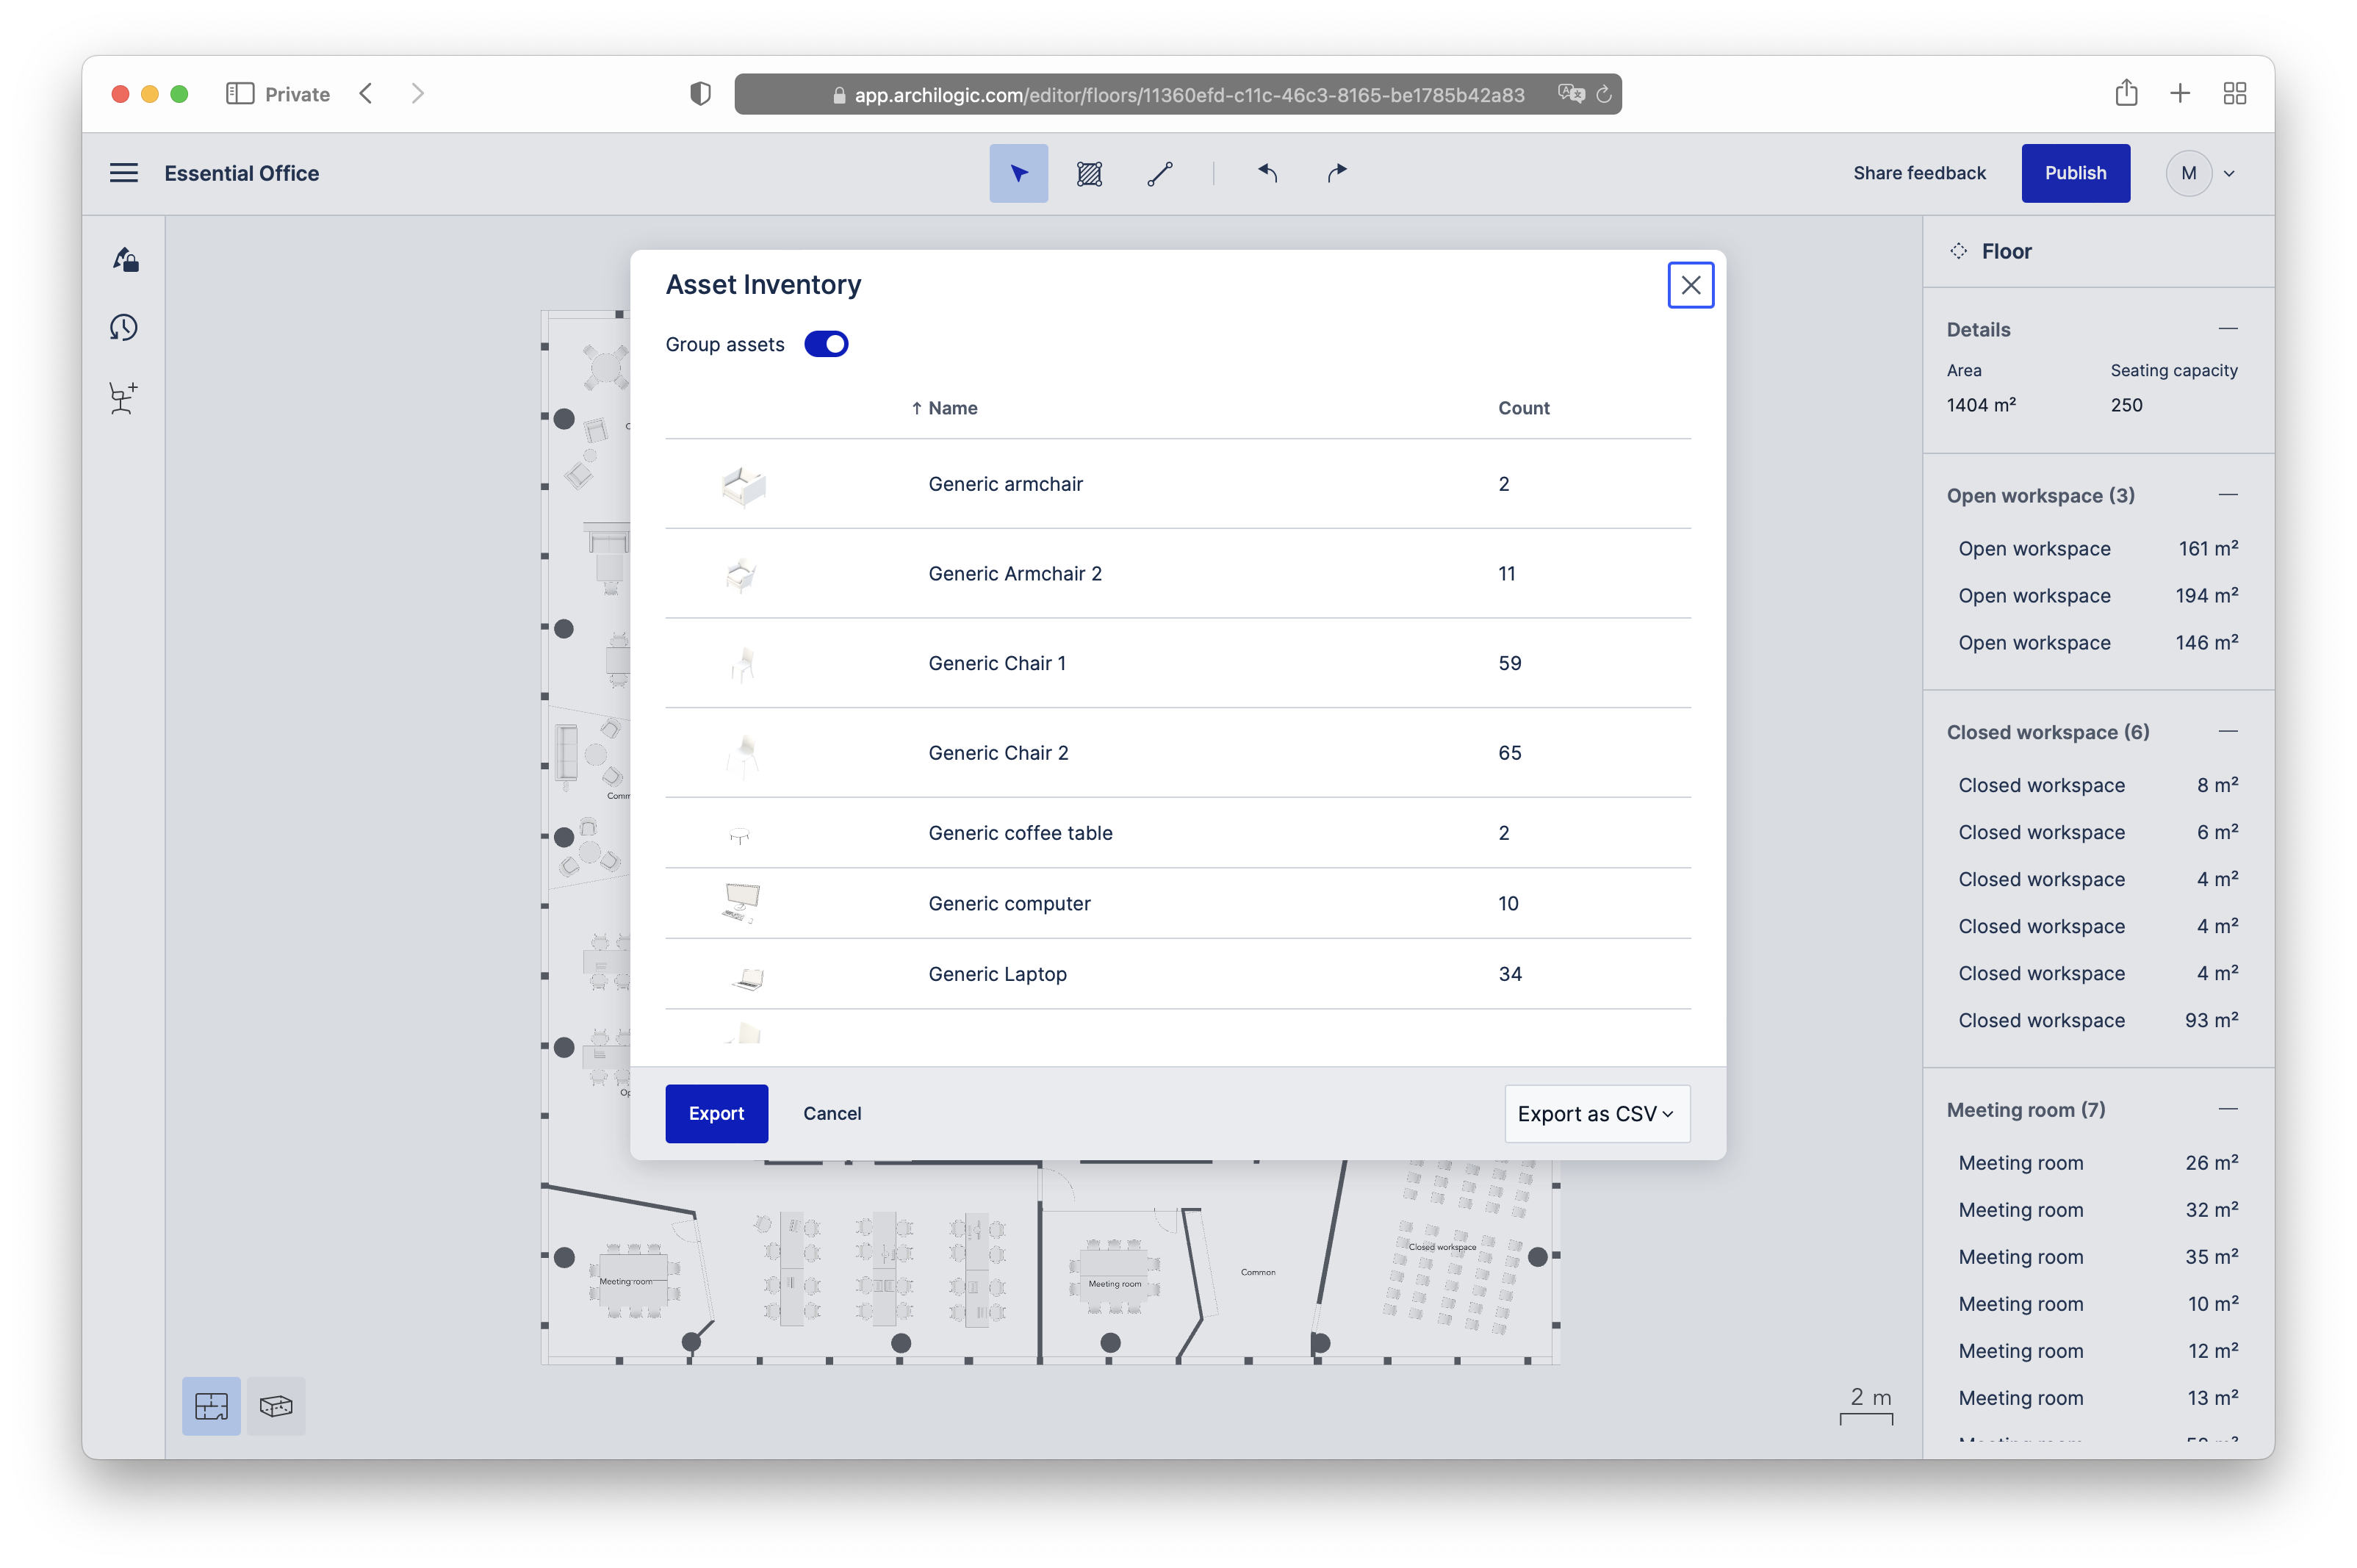
Task: Activate the hatched area drawing tool
Action: tap(1089, 173)
